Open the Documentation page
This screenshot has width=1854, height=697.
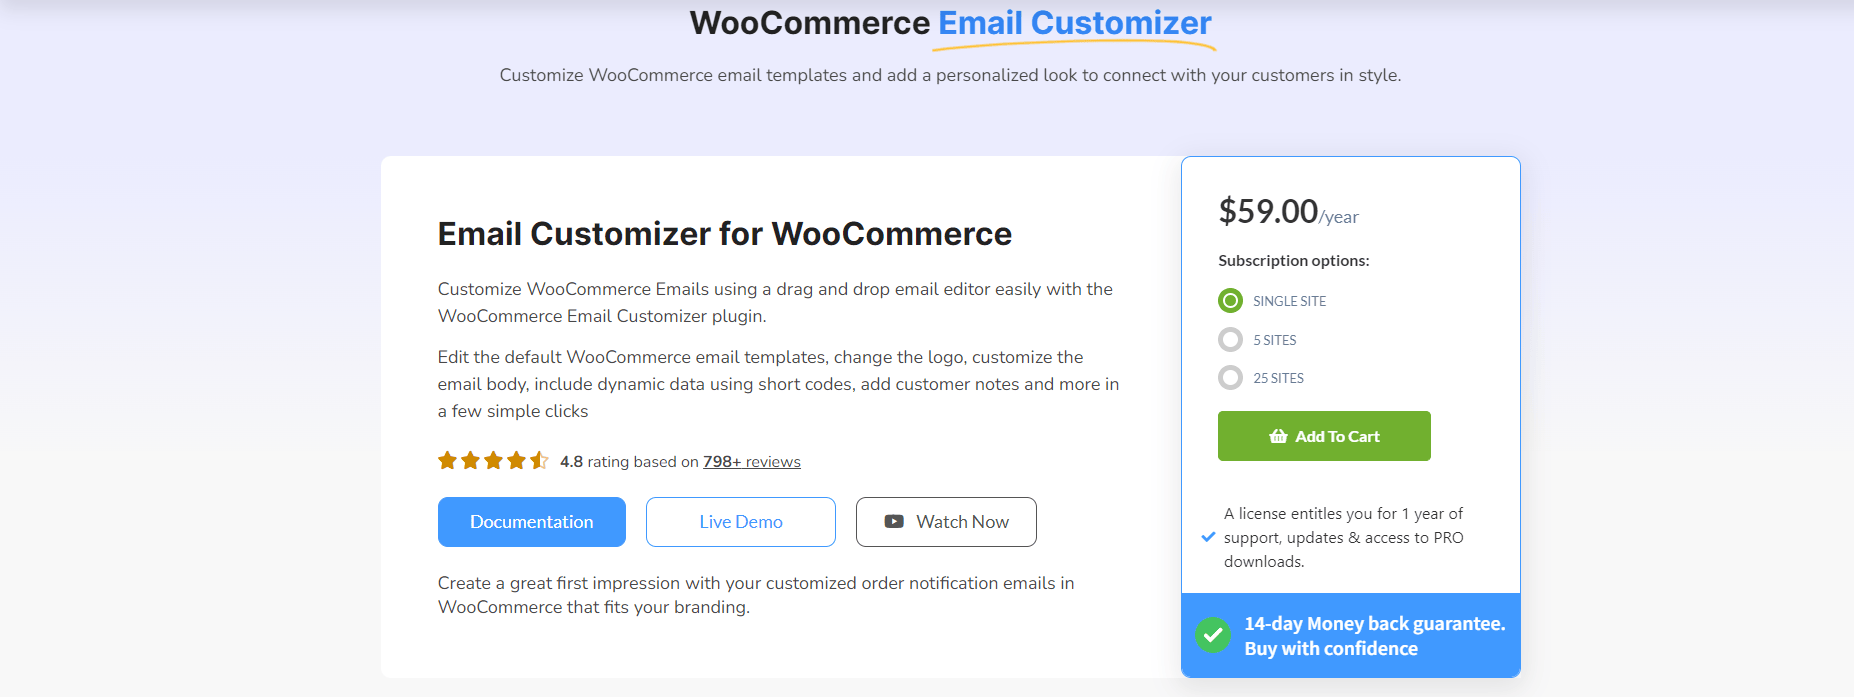coord(531,521)
